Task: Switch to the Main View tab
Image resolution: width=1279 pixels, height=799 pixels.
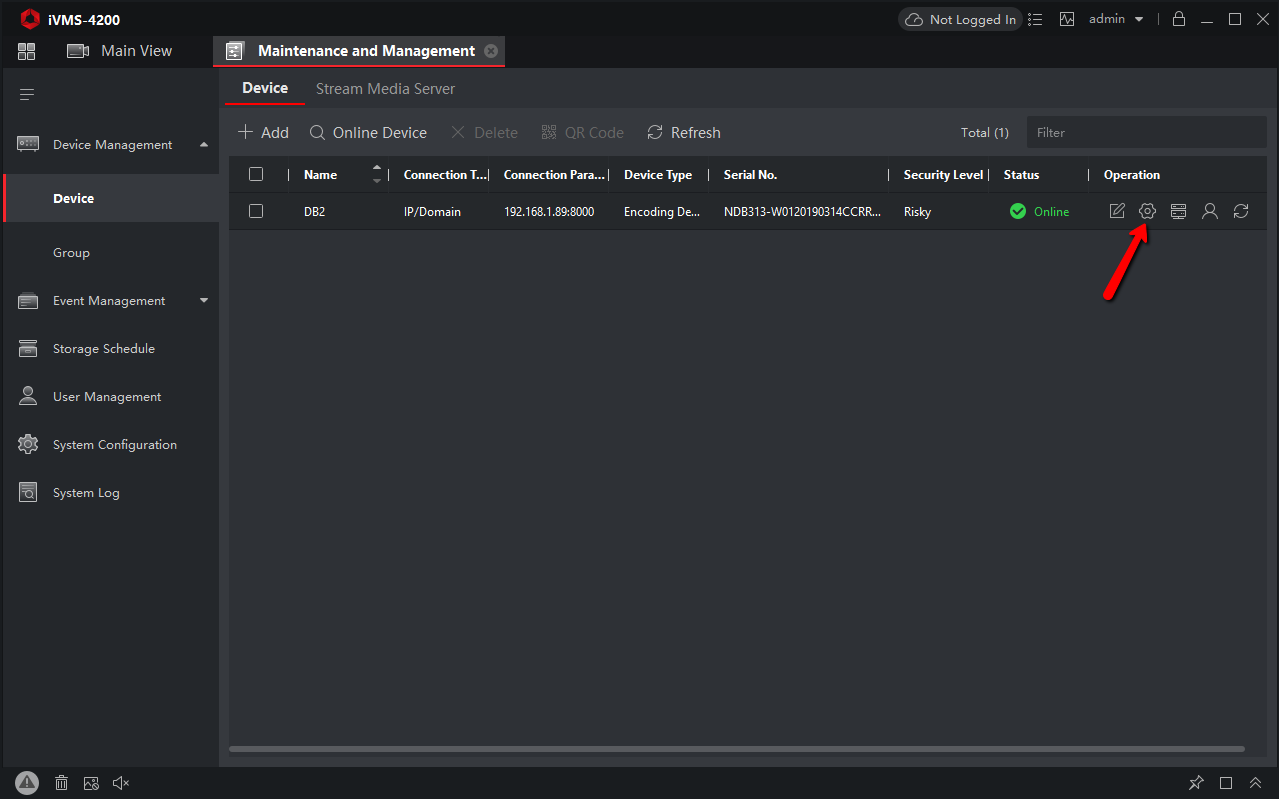Action: click(120, 51)
